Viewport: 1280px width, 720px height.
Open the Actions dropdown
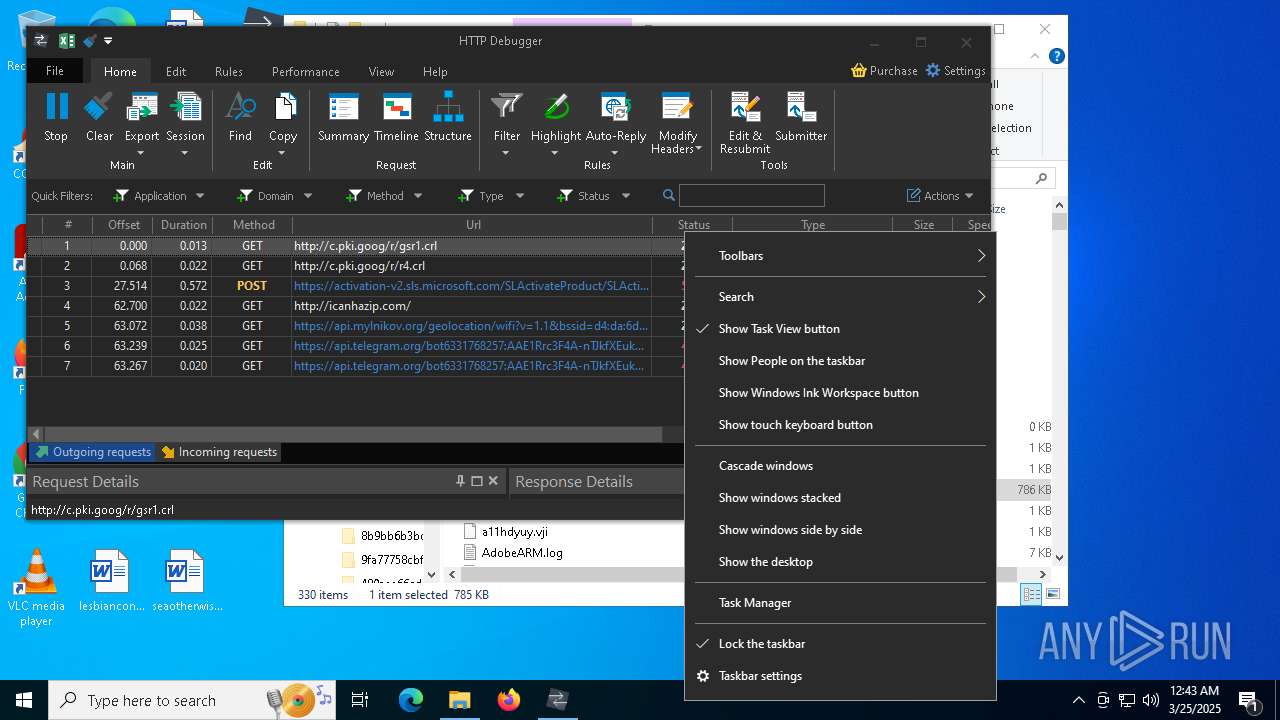pyautogui.click(x=940, y=196)
